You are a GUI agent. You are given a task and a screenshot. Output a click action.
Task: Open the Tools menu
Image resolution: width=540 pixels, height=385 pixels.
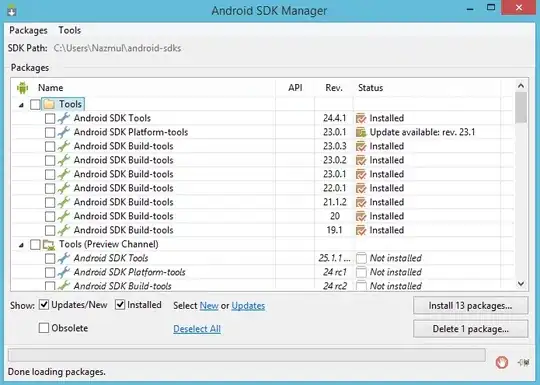click(70, 30)
